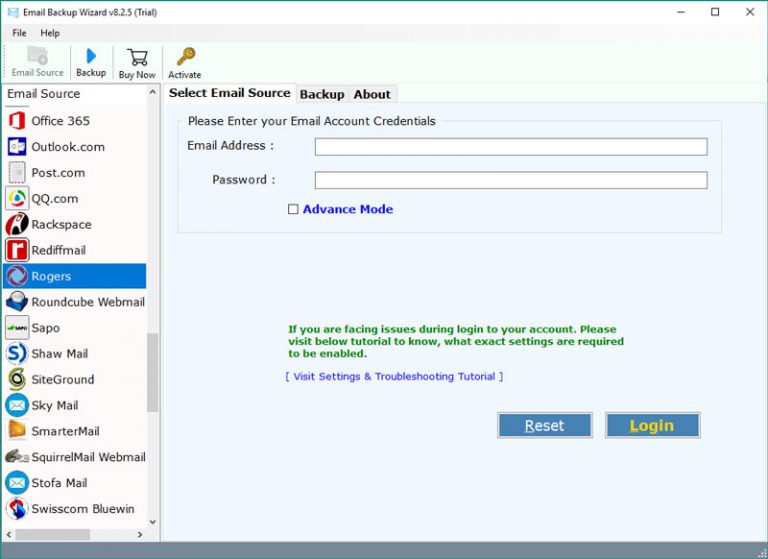
Task: Select the Office 365 icon in list
Action: coord(16,121)
